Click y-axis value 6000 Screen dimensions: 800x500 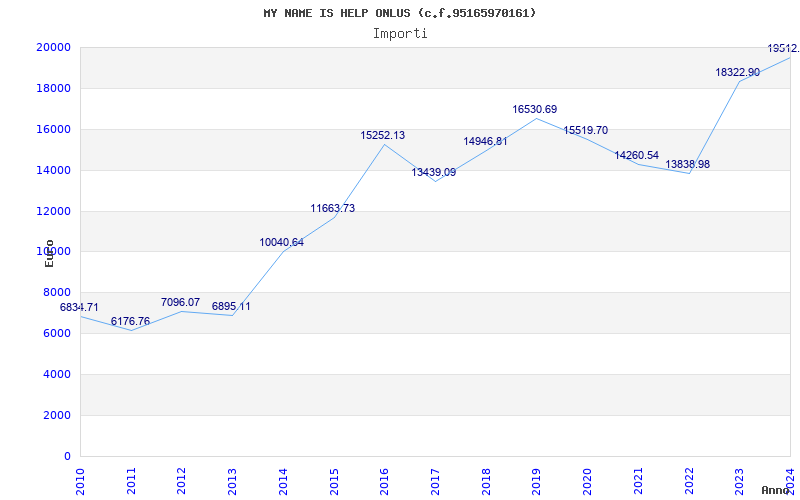click(57, 333)
